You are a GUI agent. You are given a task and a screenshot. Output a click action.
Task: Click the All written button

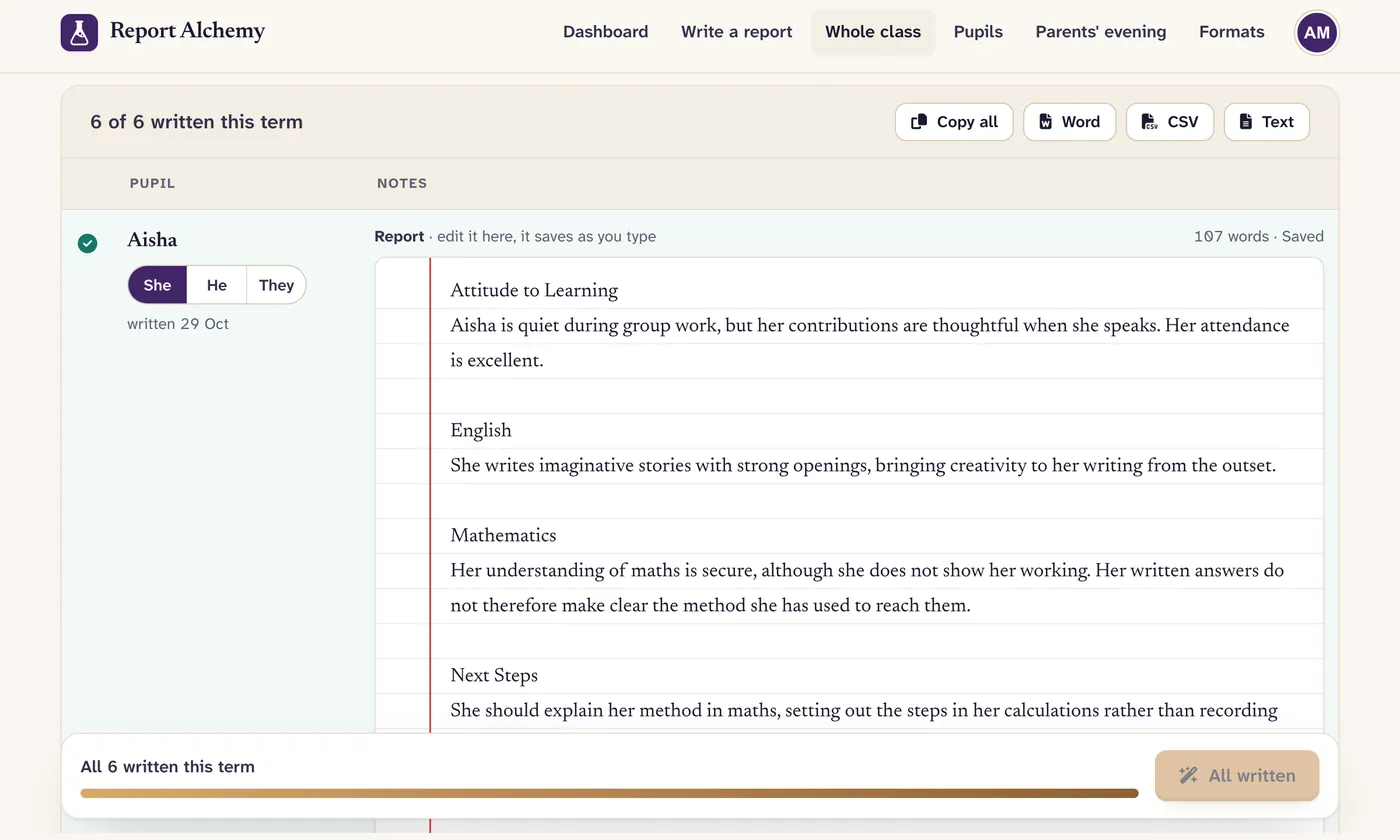click(1237, 775)
